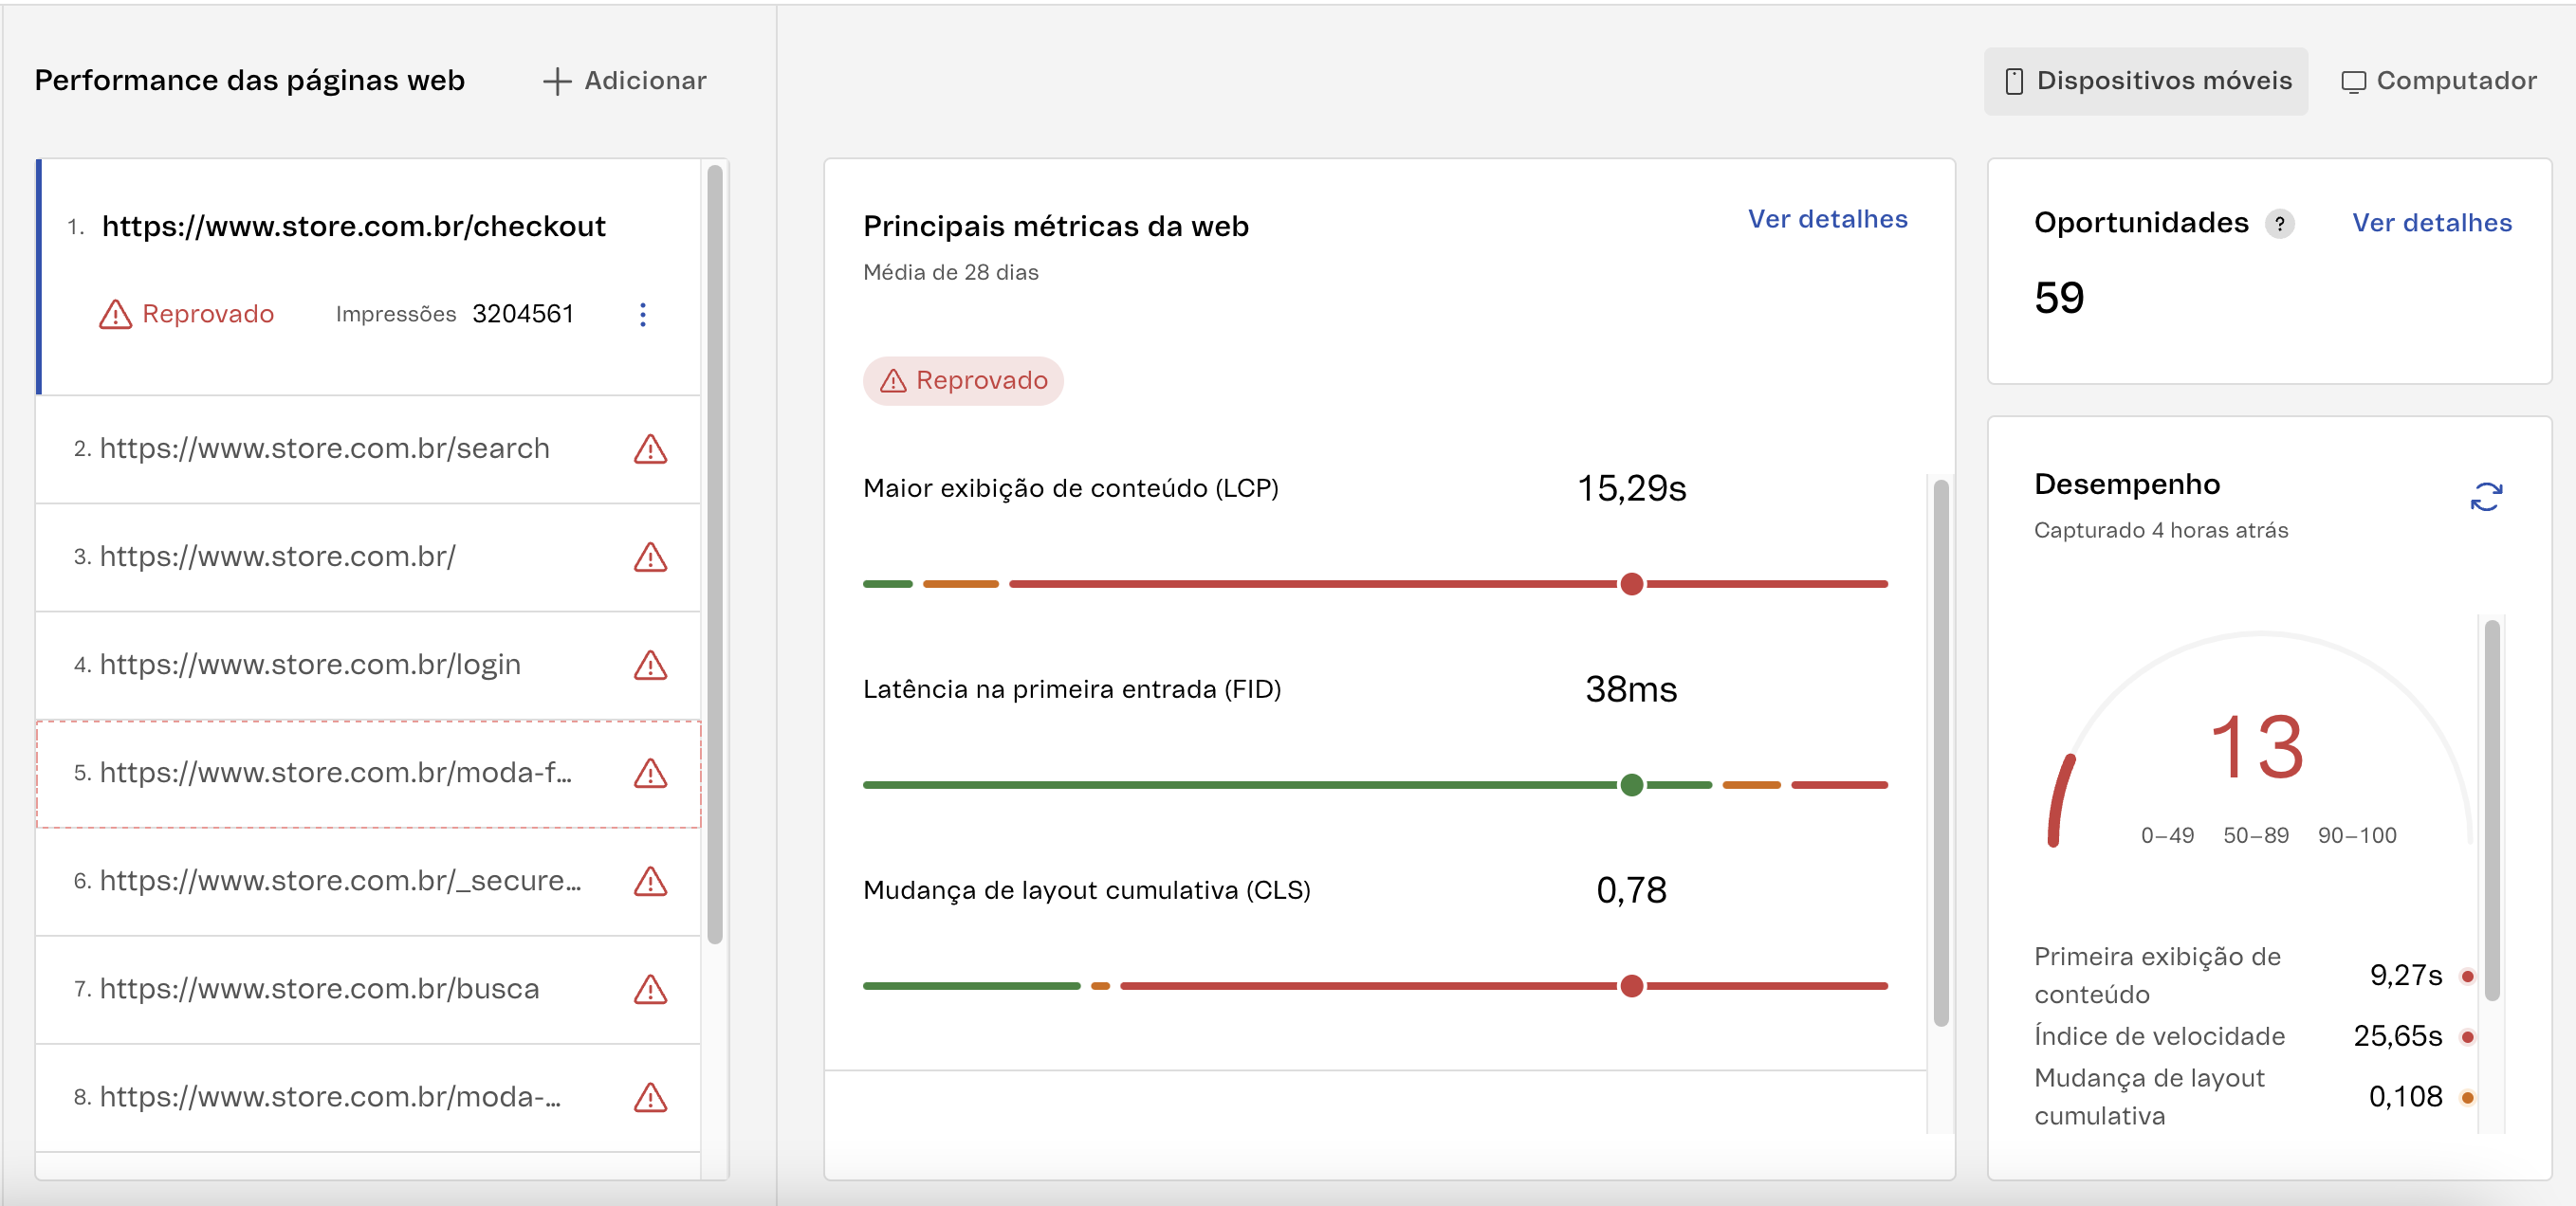Select the moda-f… page entry

[335, 772]
